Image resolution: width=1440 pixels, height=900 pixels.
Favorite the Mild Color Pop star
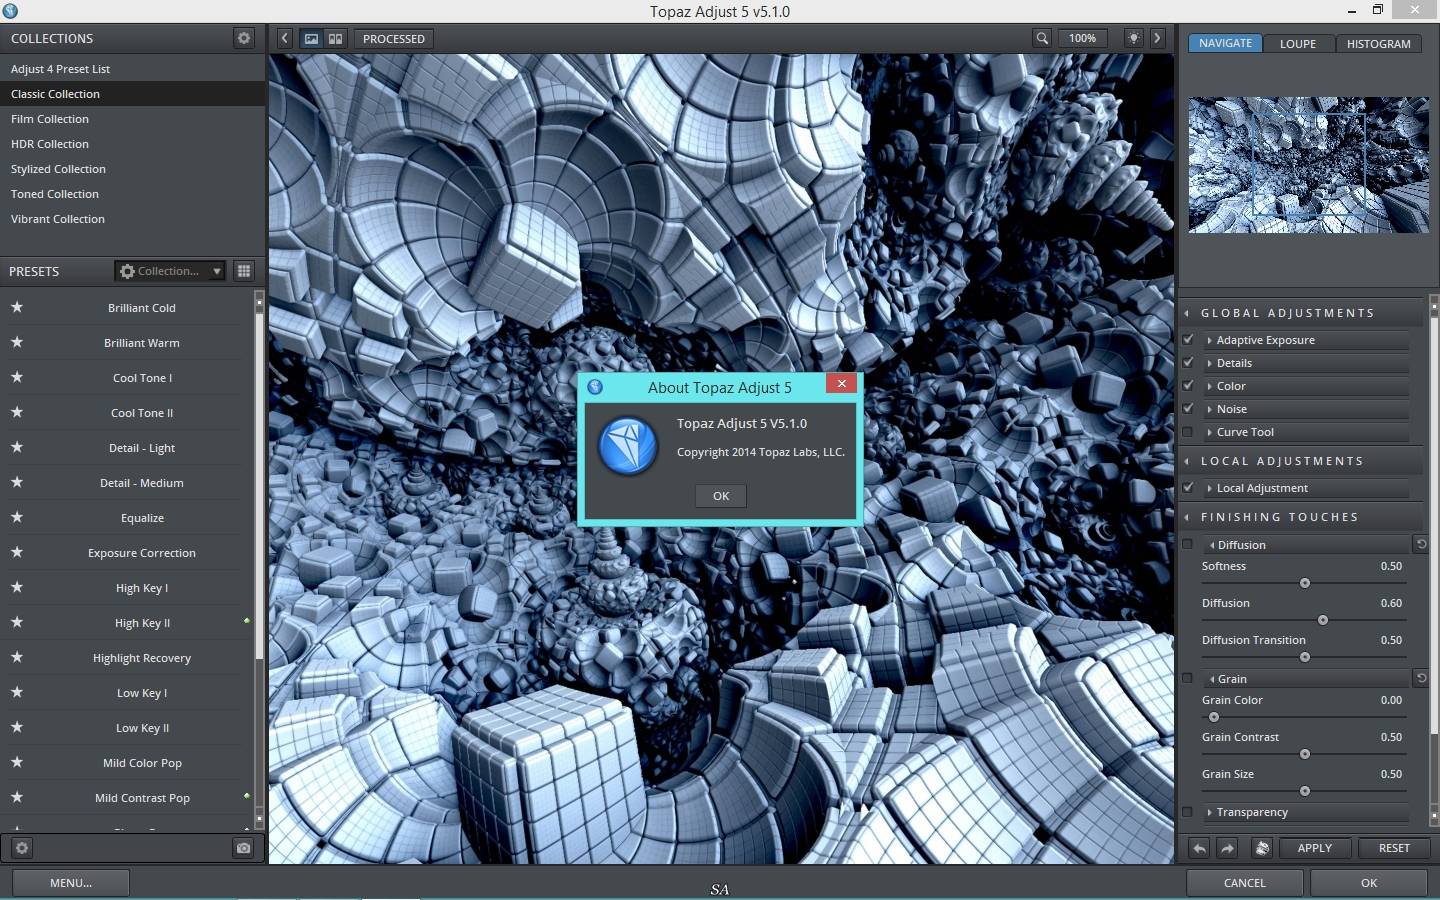17,762
